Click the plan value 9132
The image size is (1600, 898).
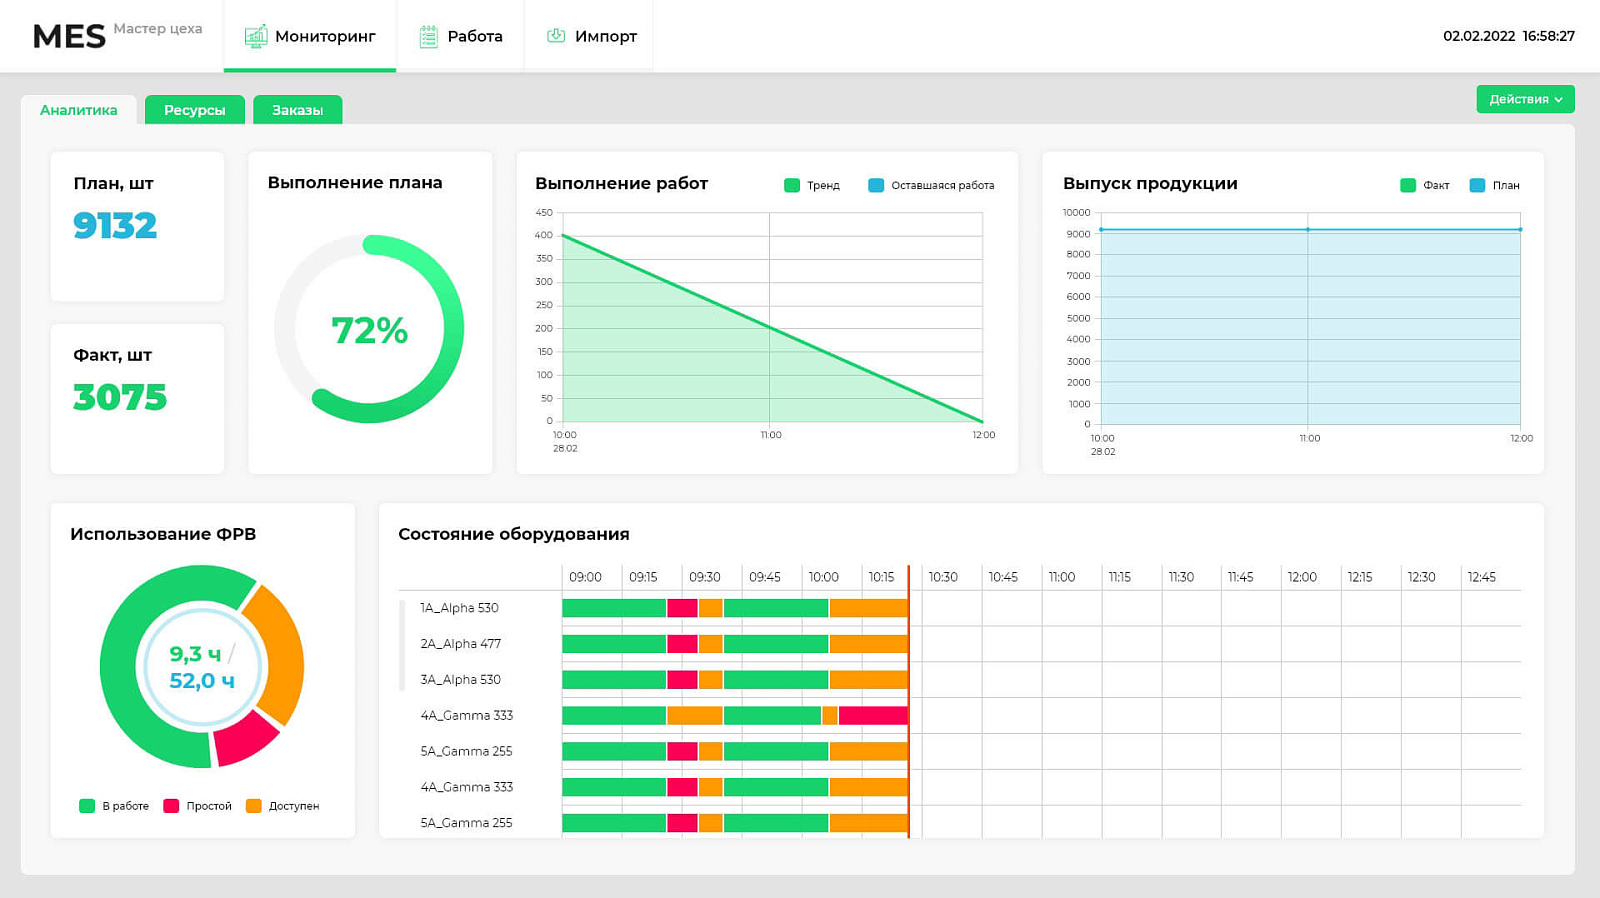pyautogui.click(x=115, y=226)
